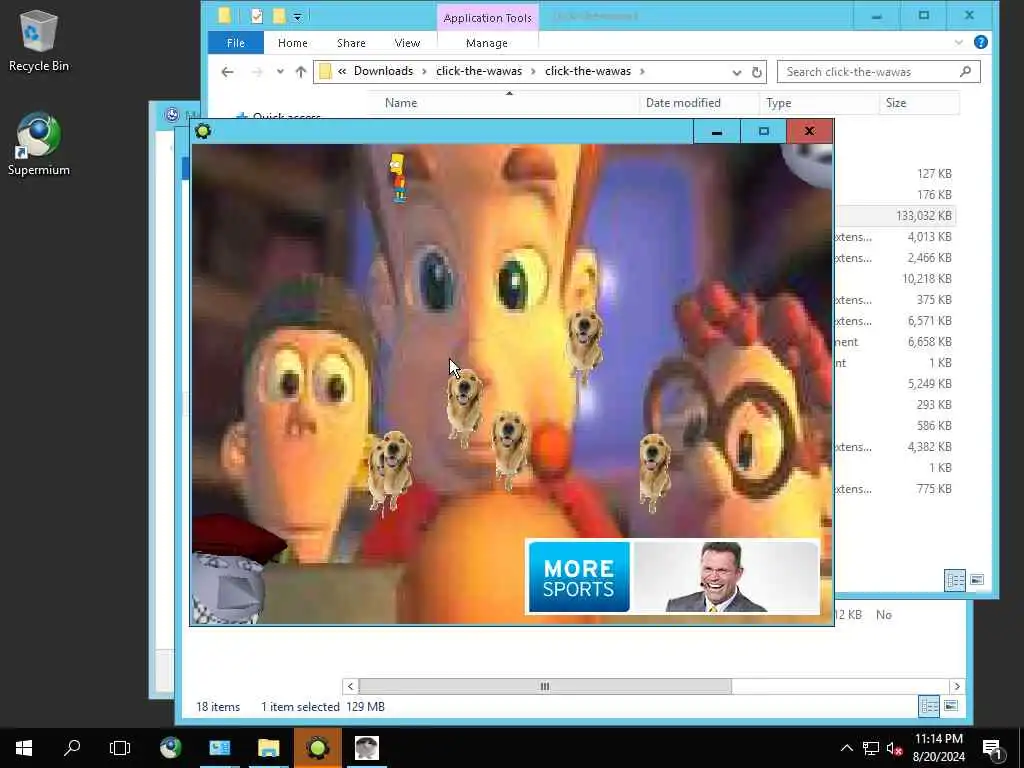Go up one folder level in Explorer

tap(300, 72)
